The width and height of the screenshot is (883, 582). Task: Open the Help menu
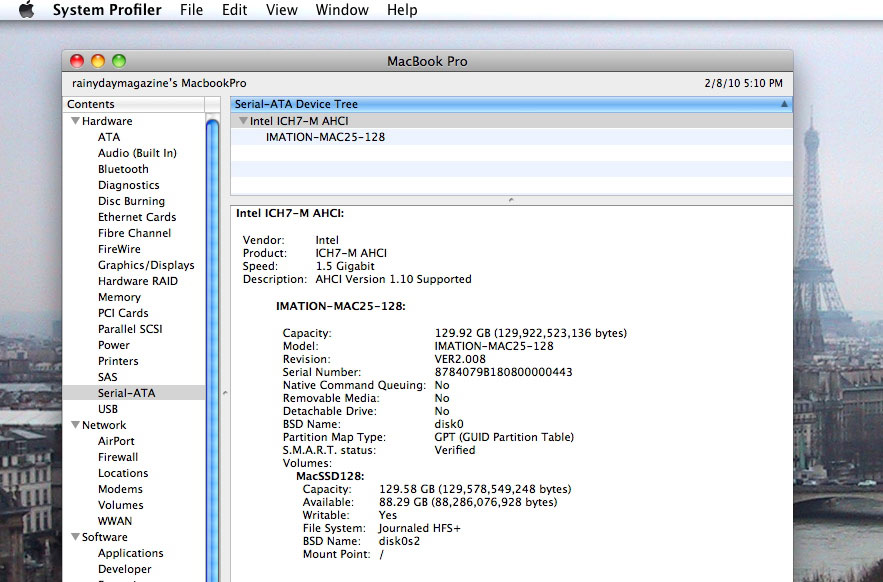[402, 10]
